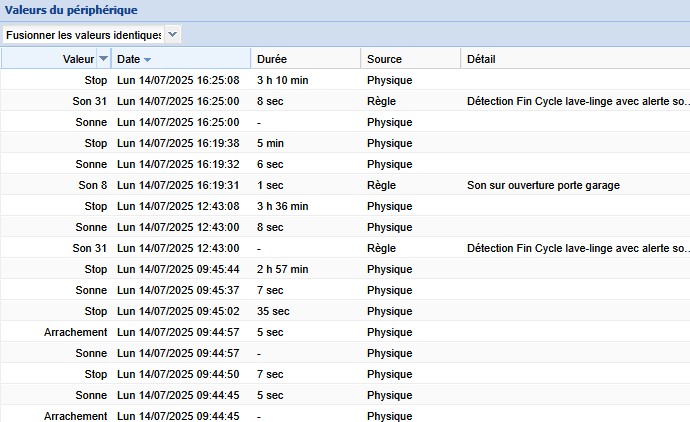This screenshot has width=690, height=422.
Task: Click the date Lun 14/07/2025 16:25:08
Action: tap(178, 80)
